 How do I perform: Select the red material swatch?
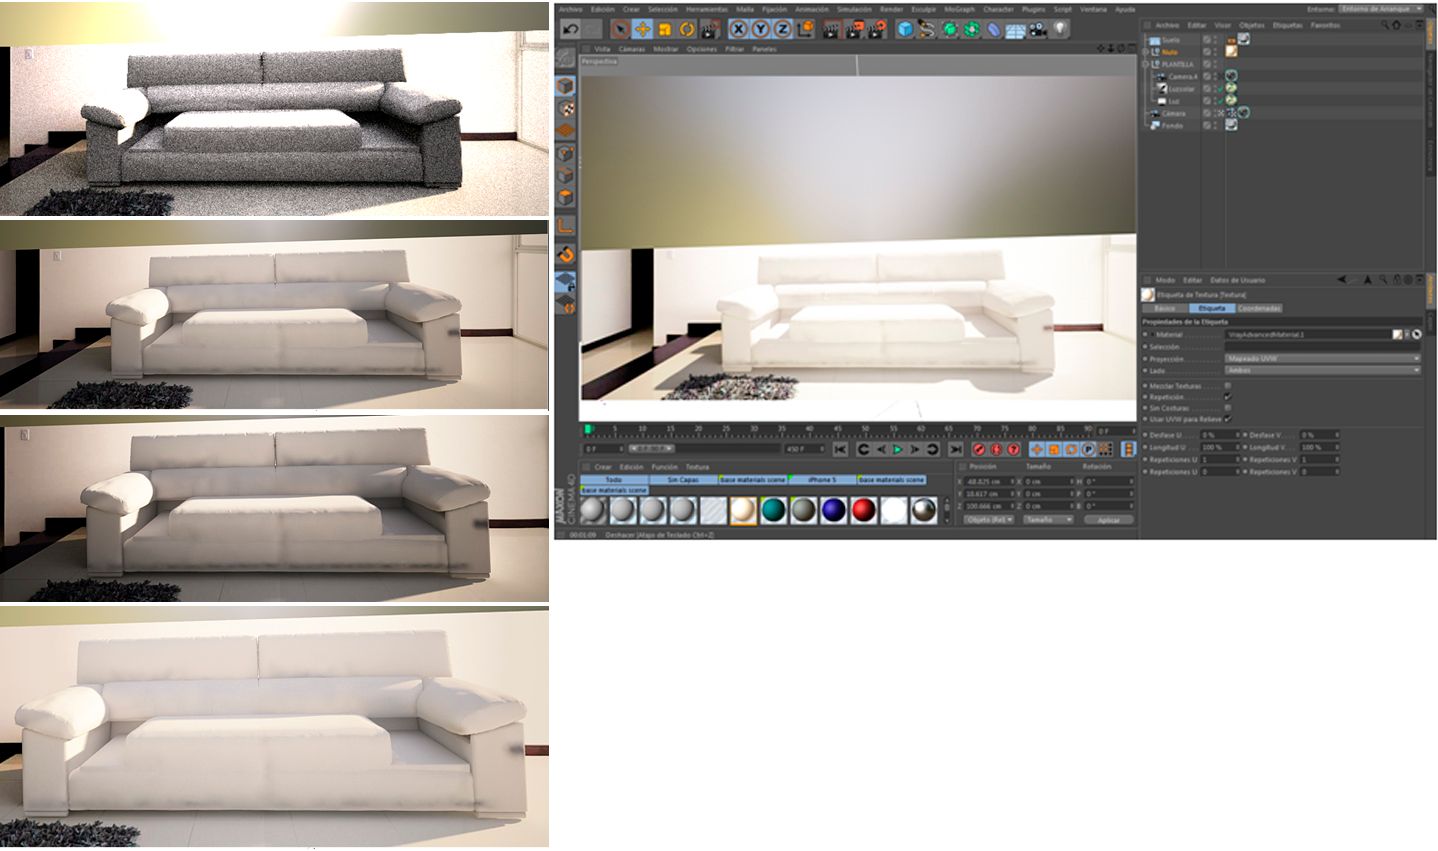(x=863, y=510)
